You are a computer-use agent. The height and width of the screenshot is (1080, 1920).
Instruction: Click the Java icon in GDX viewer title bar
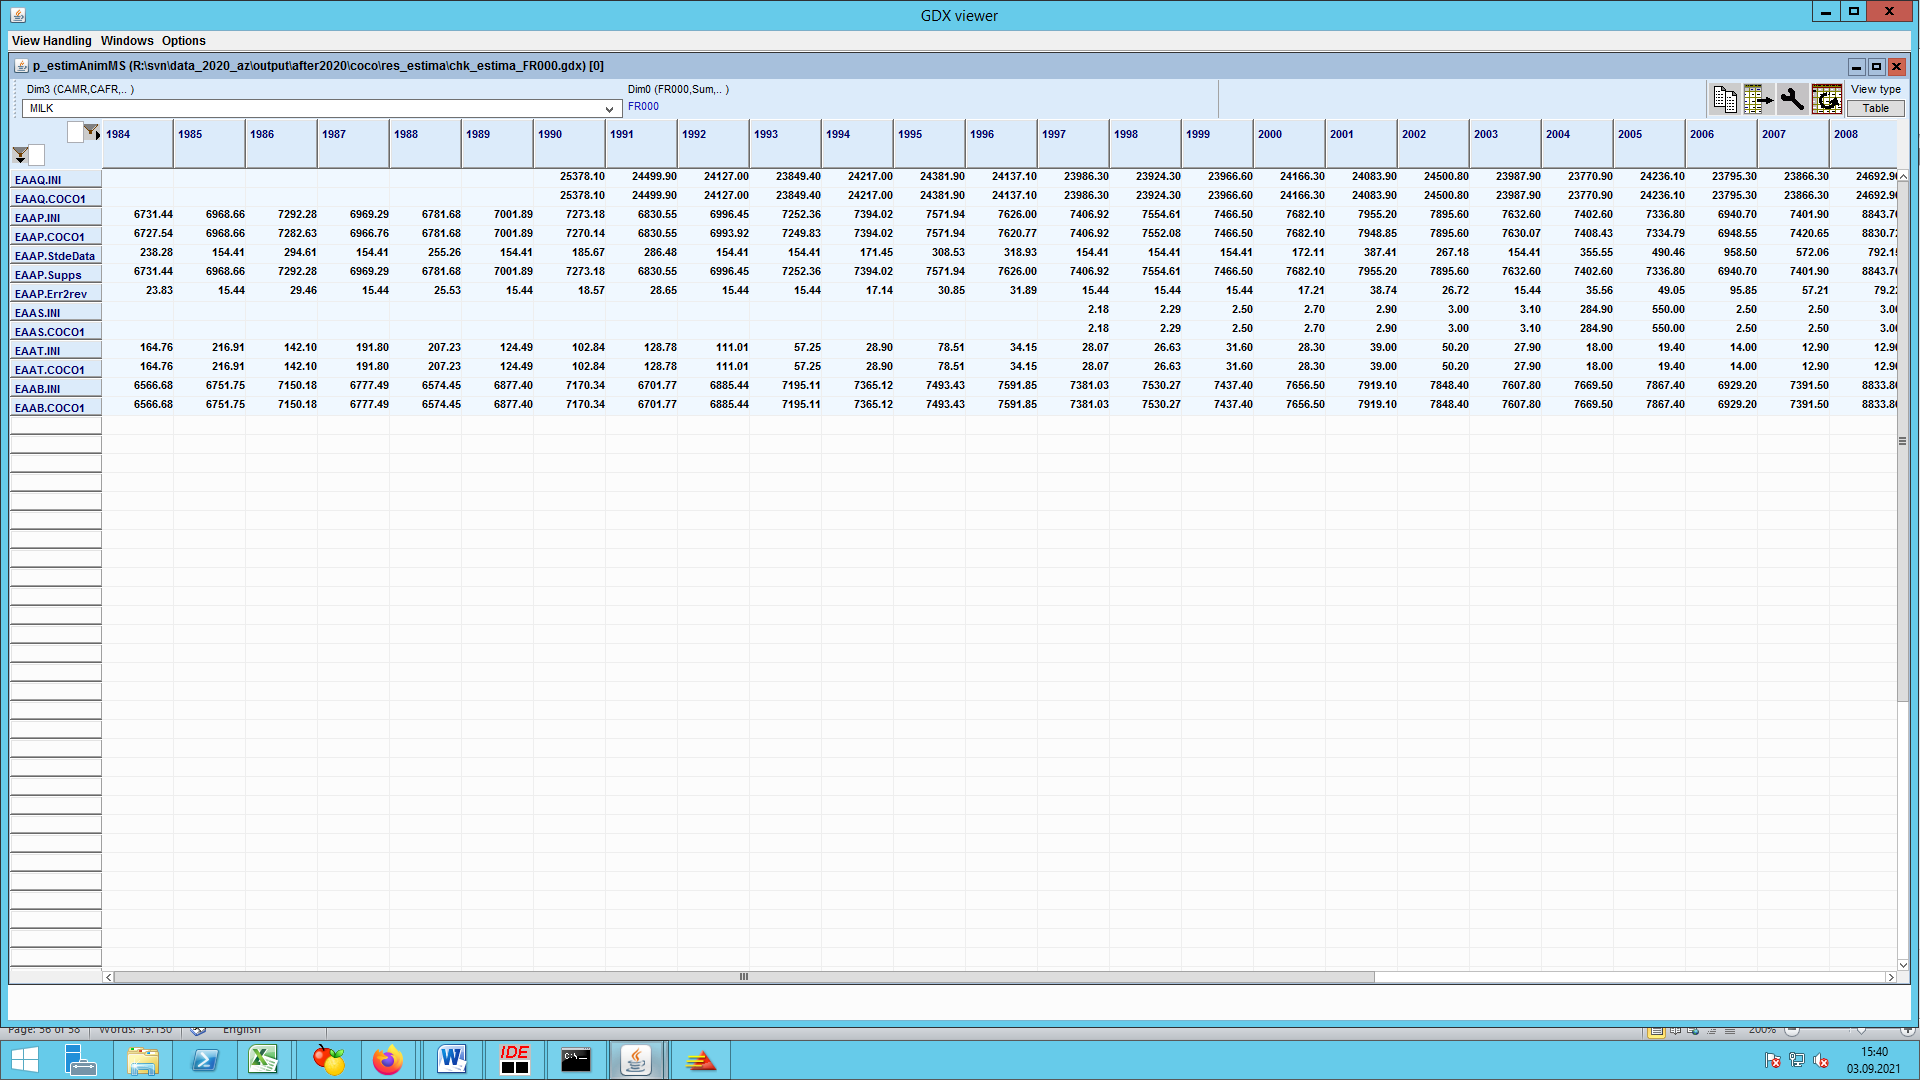18,15
